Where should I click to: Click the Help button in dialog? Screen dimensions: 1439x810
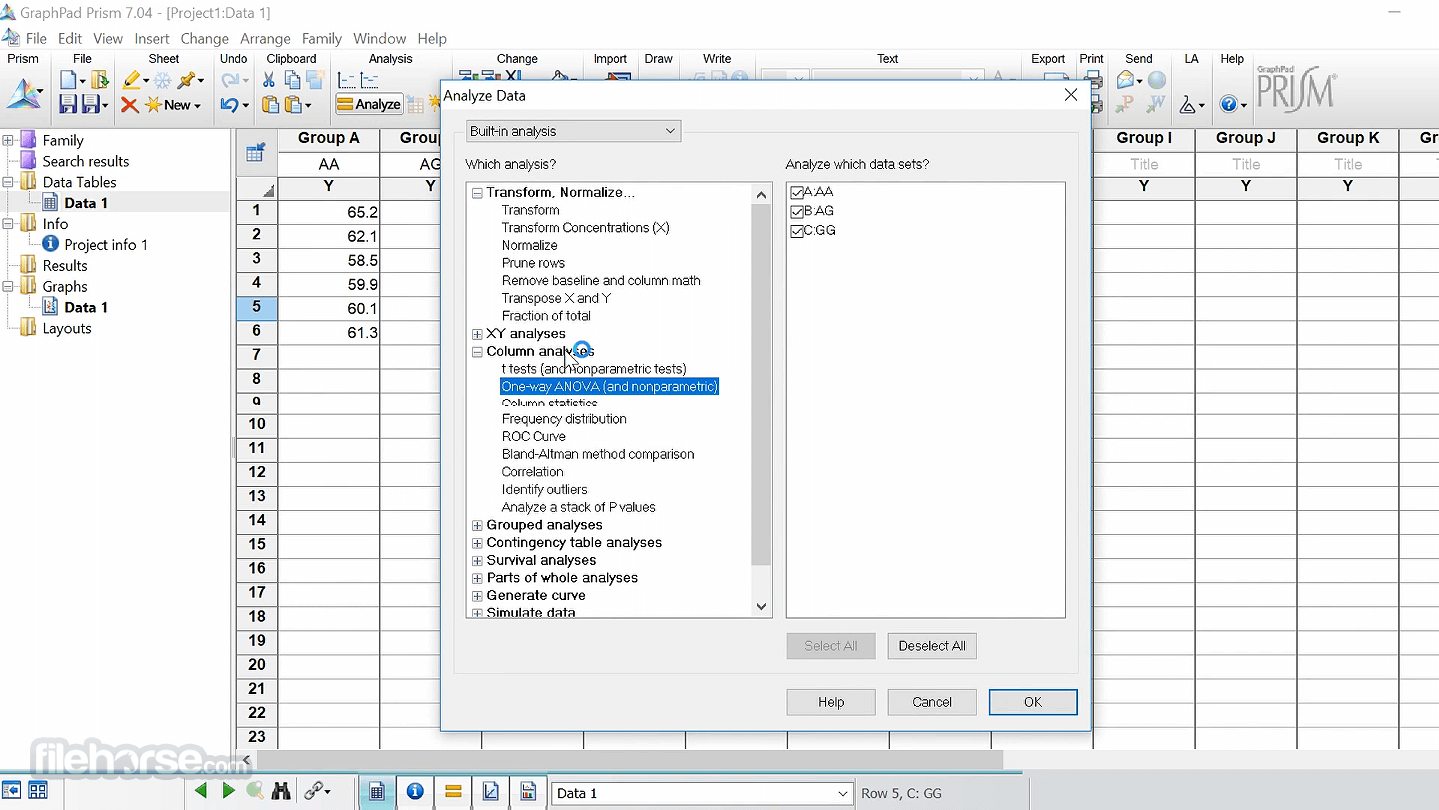coord(831,702)
